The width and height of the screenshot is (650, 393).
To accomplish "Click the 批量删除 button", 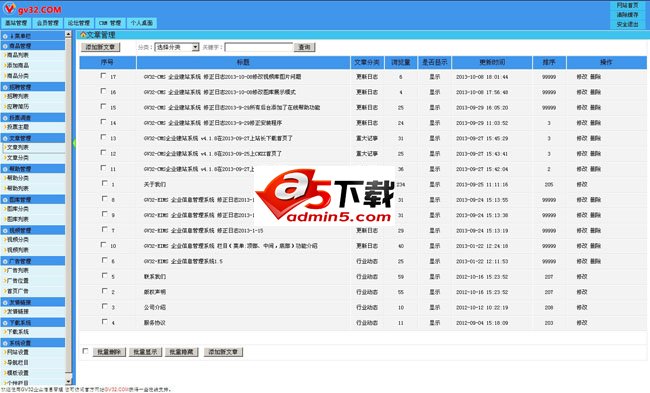I will (109, 352).
